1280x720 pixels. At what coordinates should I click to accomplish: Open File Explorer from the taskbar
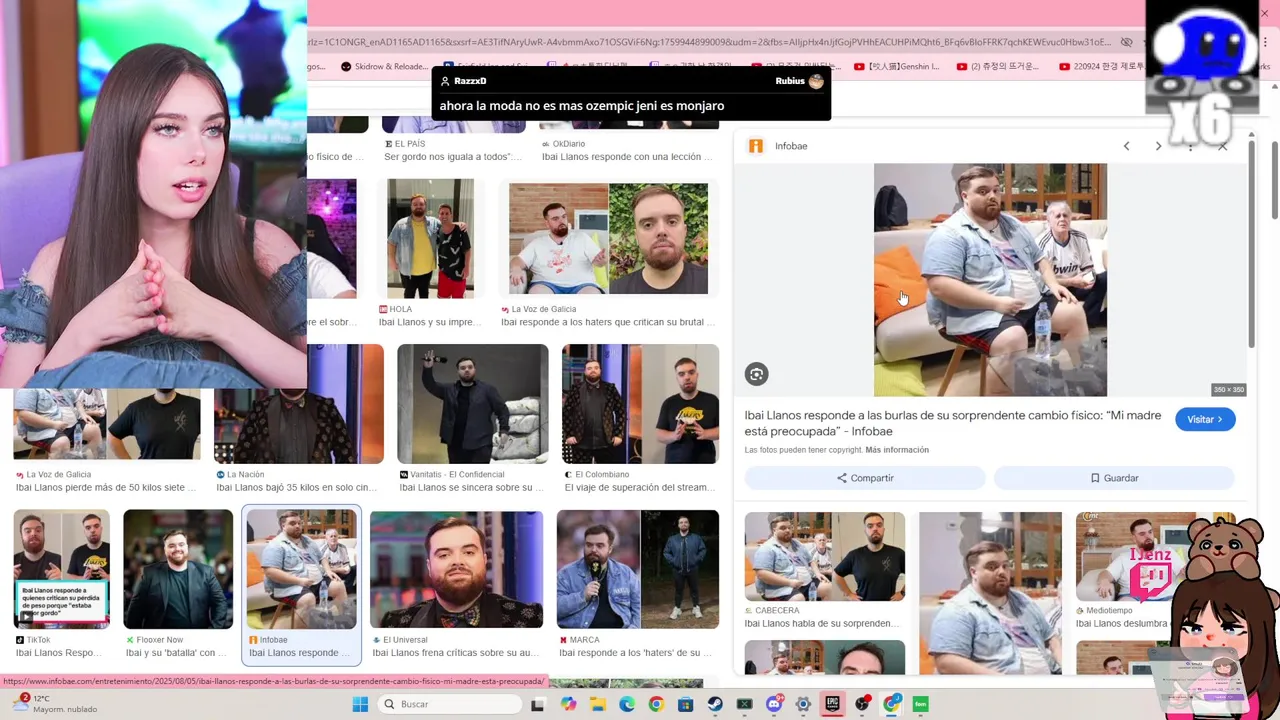(597, 704)
